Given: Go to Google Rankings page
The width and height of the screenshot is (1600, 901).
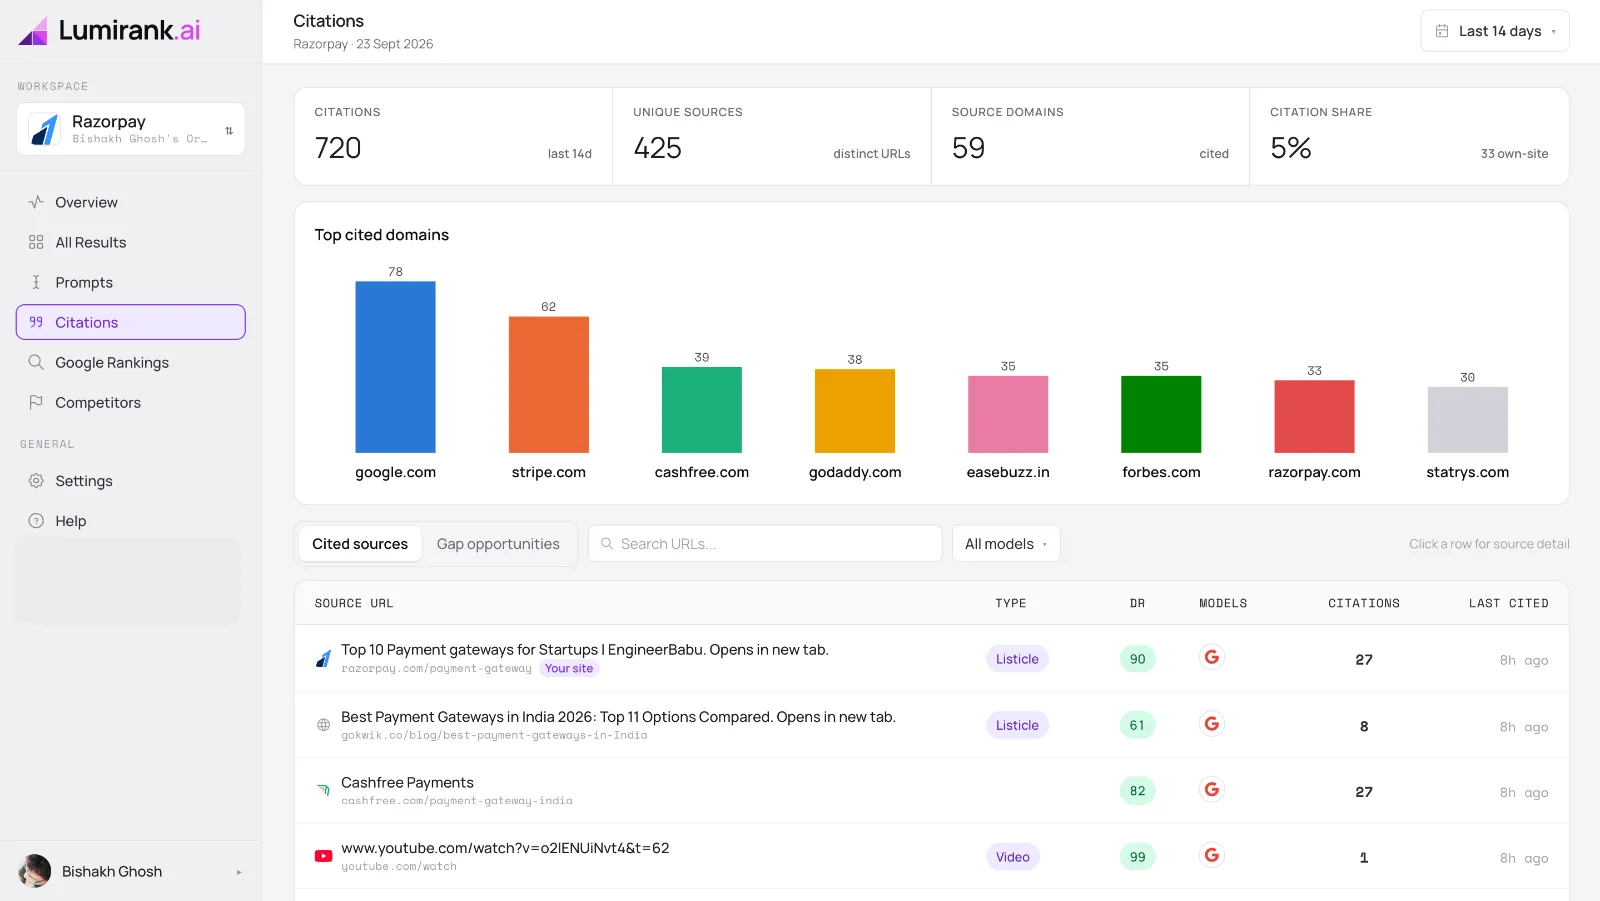Looking at the screenshot, I should 131,362.
